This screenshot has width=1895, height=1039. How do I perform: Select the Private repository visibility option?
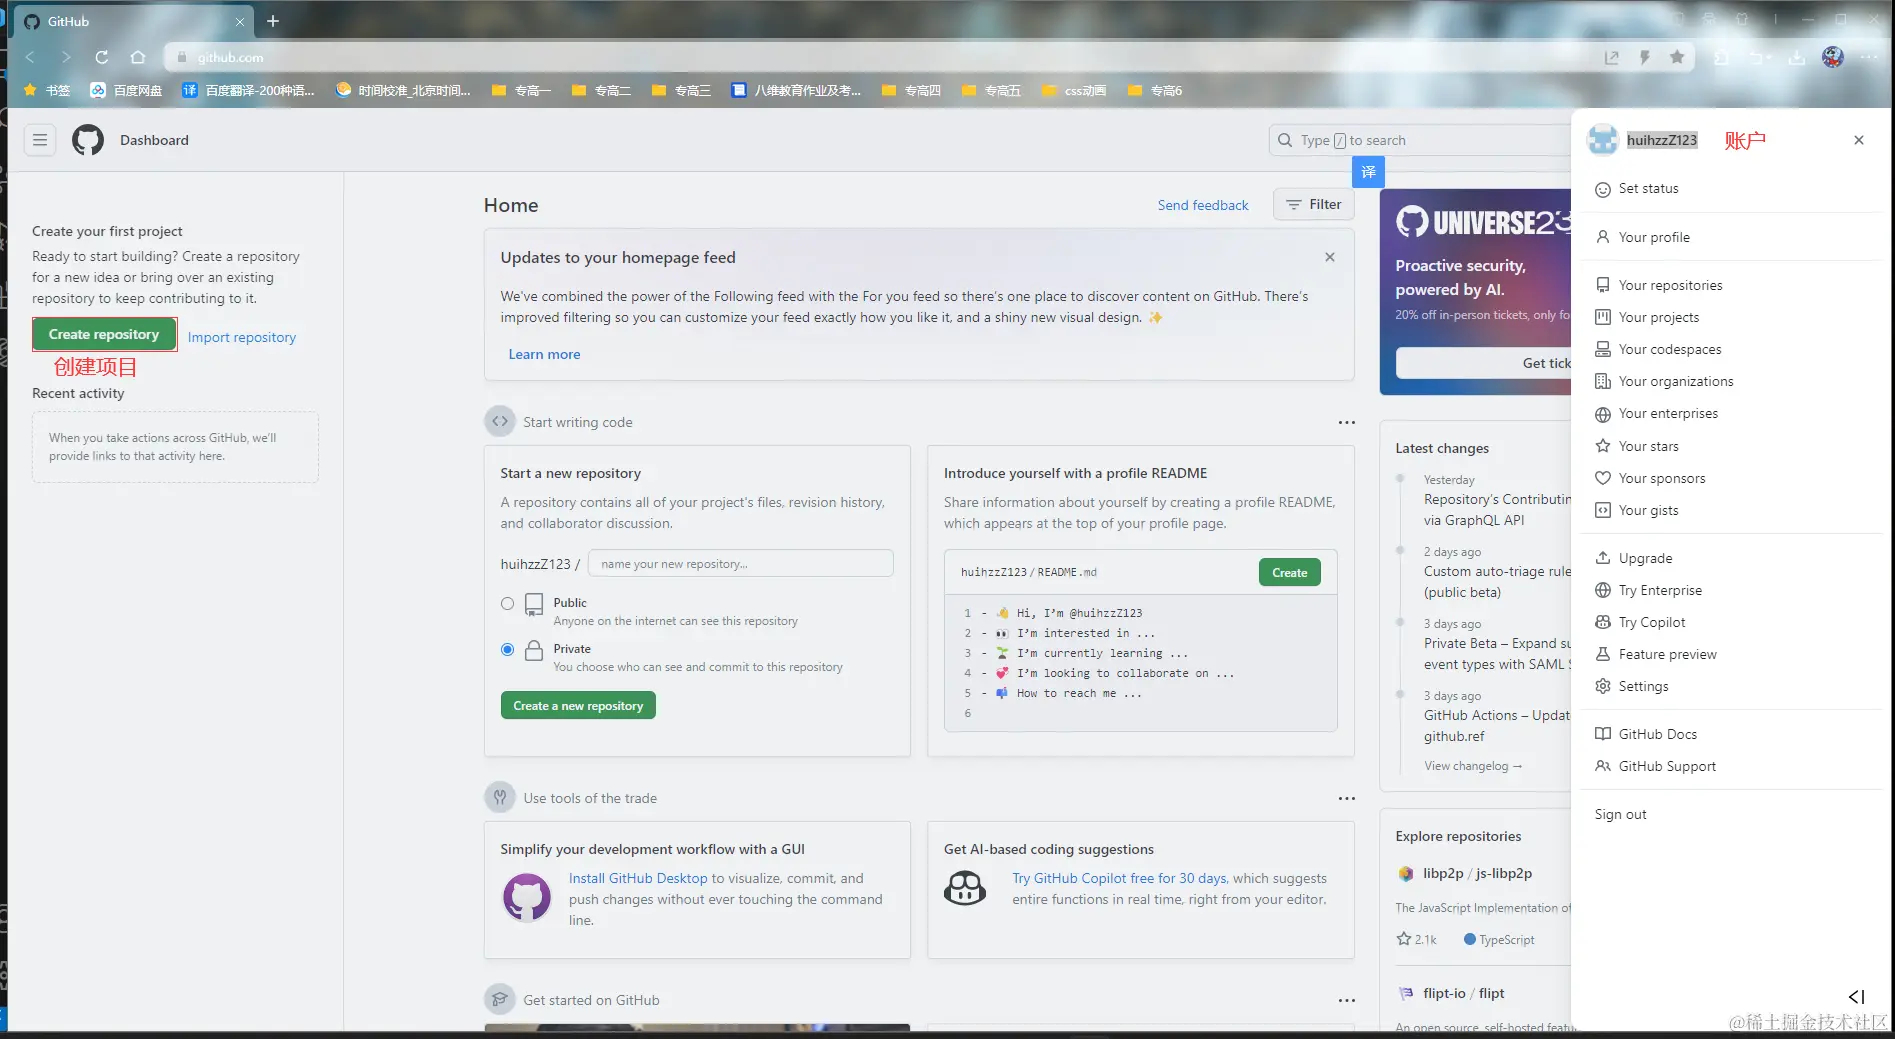pos(508,650)
